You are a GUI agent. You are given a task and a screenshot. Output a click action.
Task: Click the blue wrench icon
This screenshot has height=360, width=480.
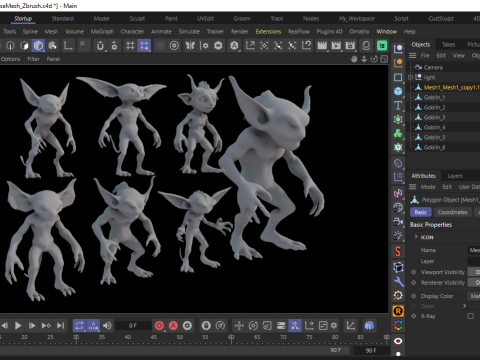click(398, 281)
